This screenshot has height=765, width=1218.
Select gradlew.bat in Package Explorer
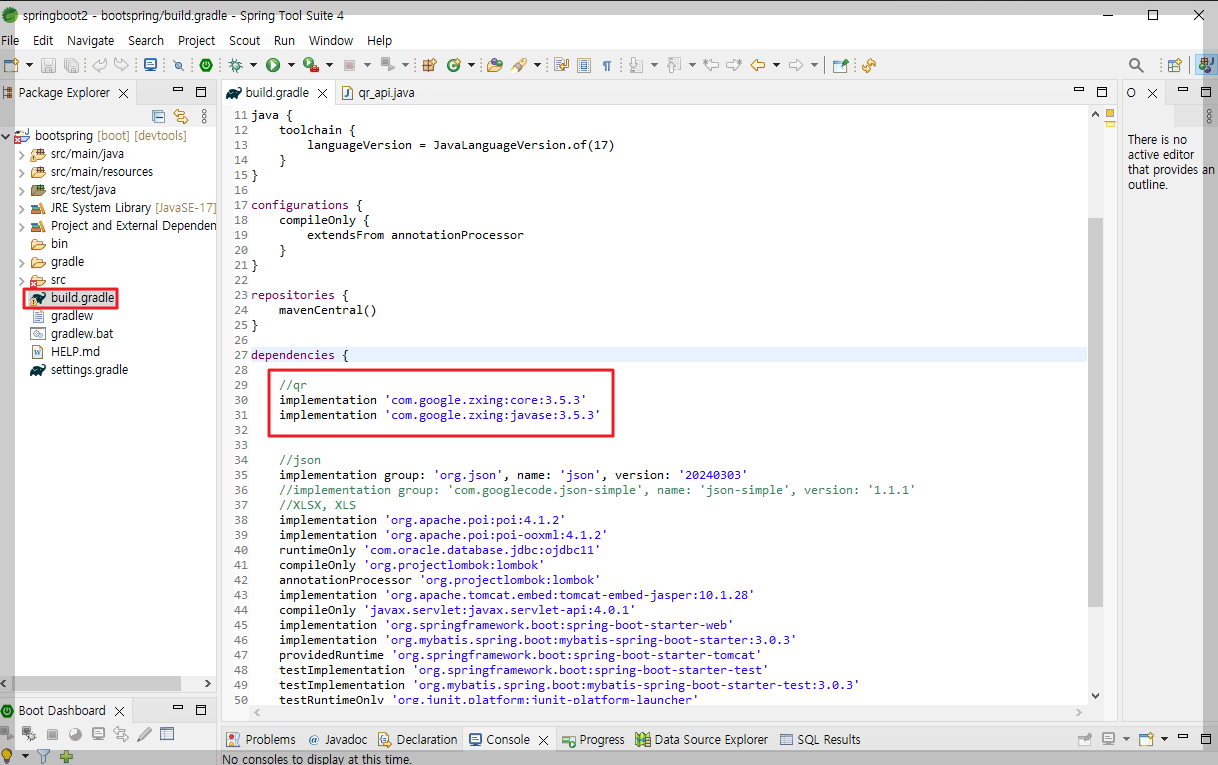tap(81, 334)
